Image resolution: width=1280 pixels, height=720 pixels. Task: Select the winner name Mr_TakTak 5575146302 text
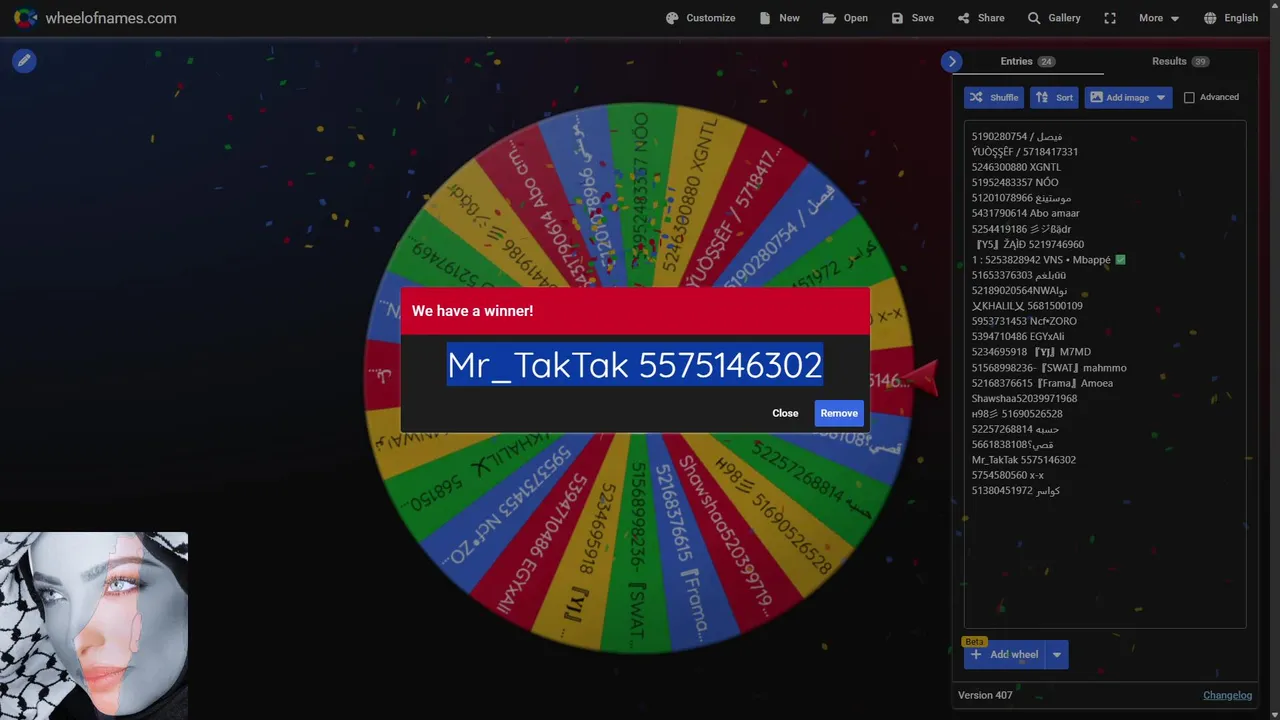pyautogui.click(x=635, y=366)
